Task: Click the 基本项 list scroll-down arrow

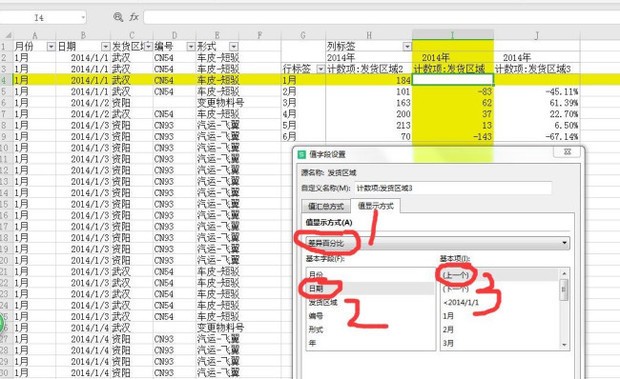Action: tap(564, 345)
